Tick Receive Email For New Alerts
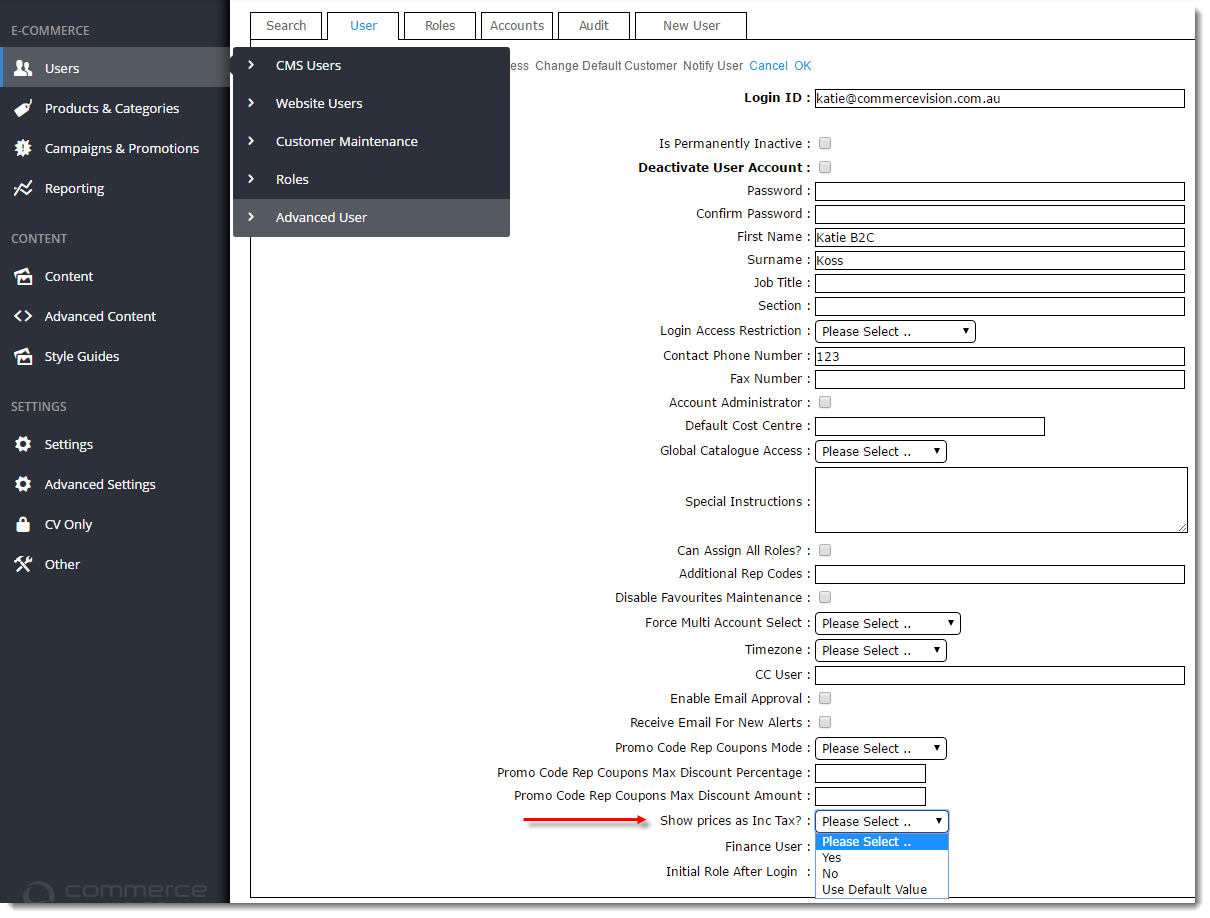Image resolution: width=1210 pixels, height=918 pixels. (825, 723)
